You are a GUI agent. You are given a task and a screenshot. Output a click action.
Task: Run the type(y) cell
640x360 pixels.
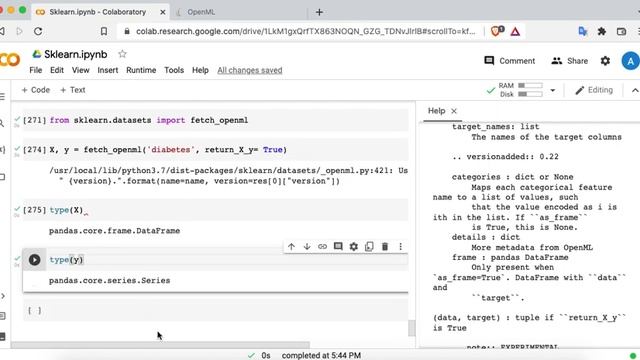click(34, 260)
